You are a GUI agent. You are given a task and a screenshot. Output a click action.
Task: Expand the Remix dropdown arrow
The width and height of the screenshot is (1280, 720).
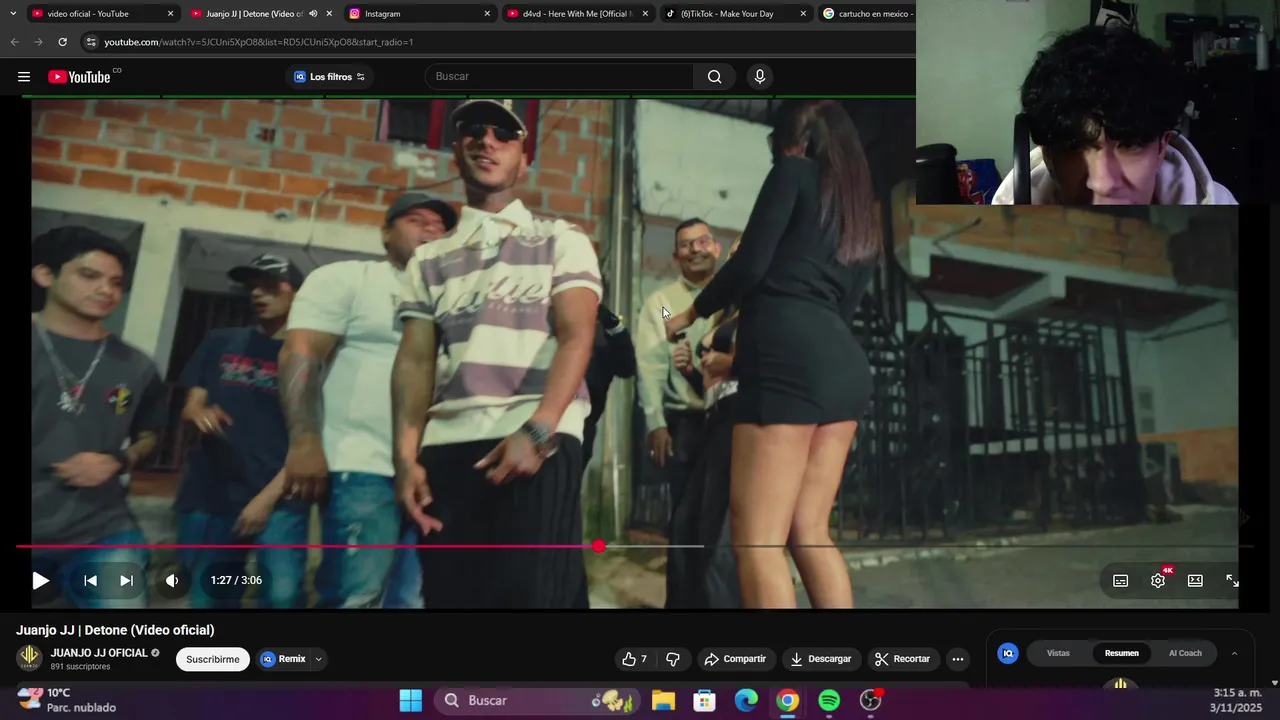pos(318,659)
